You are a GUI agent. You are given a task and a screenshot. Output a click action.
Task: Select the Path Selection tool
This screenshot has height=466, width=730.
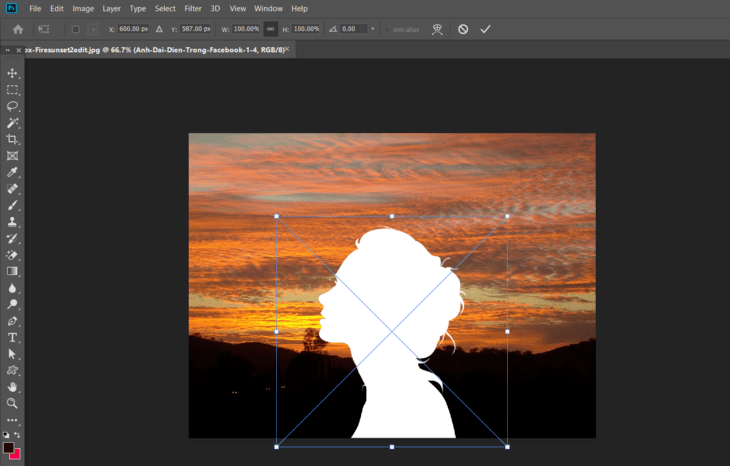click(x=12, y=354)
